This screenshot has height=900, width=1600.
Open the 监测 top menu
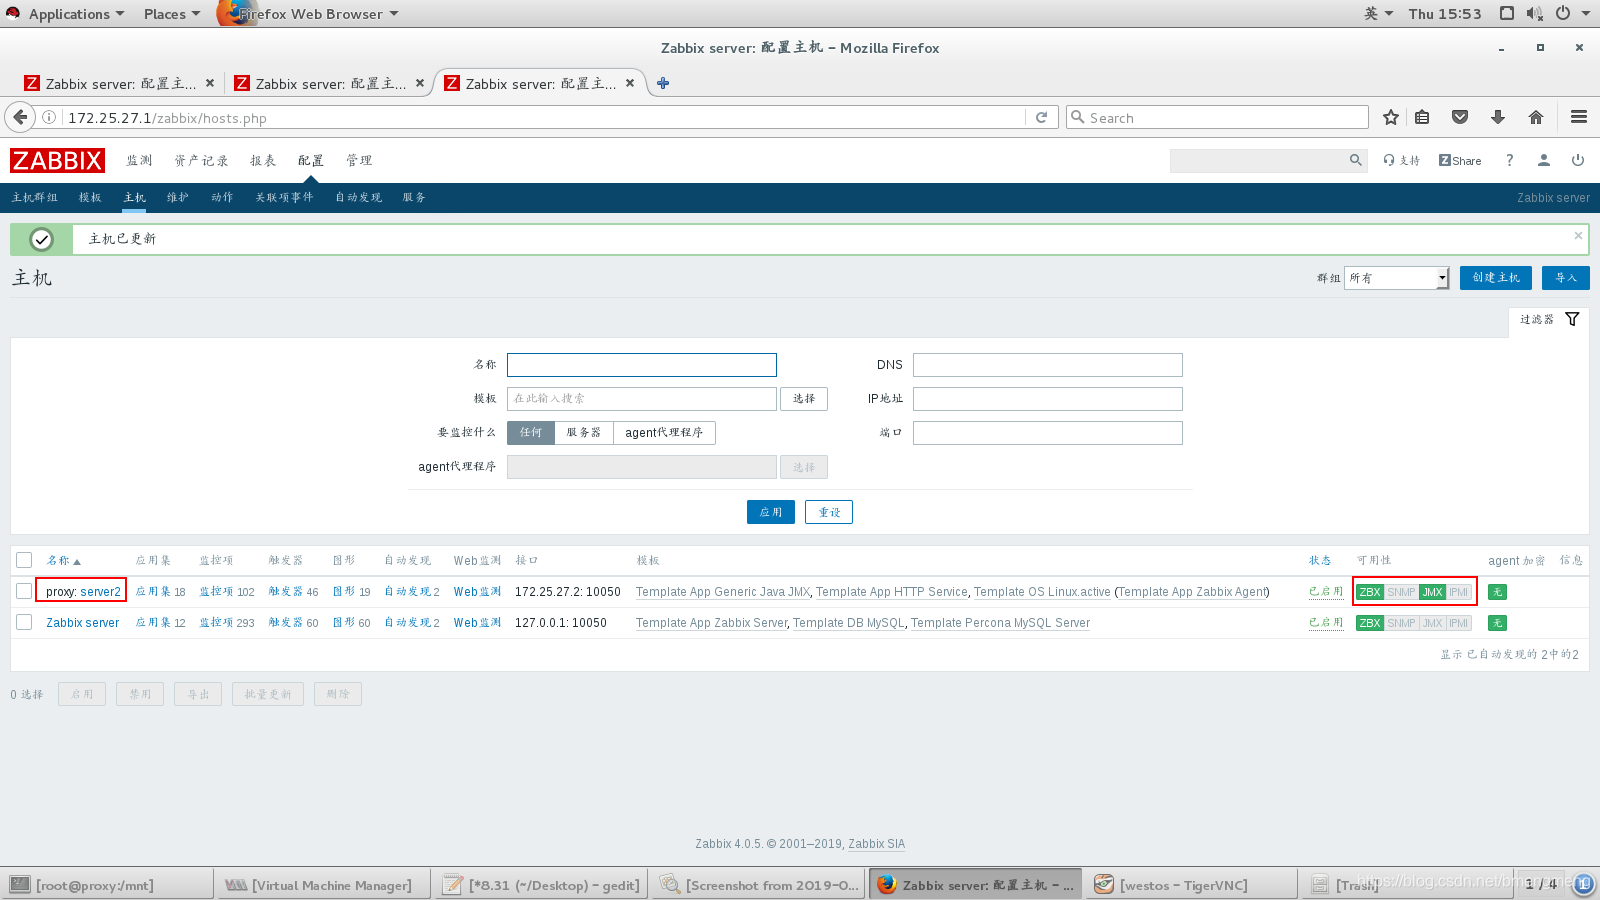point(139,160)
